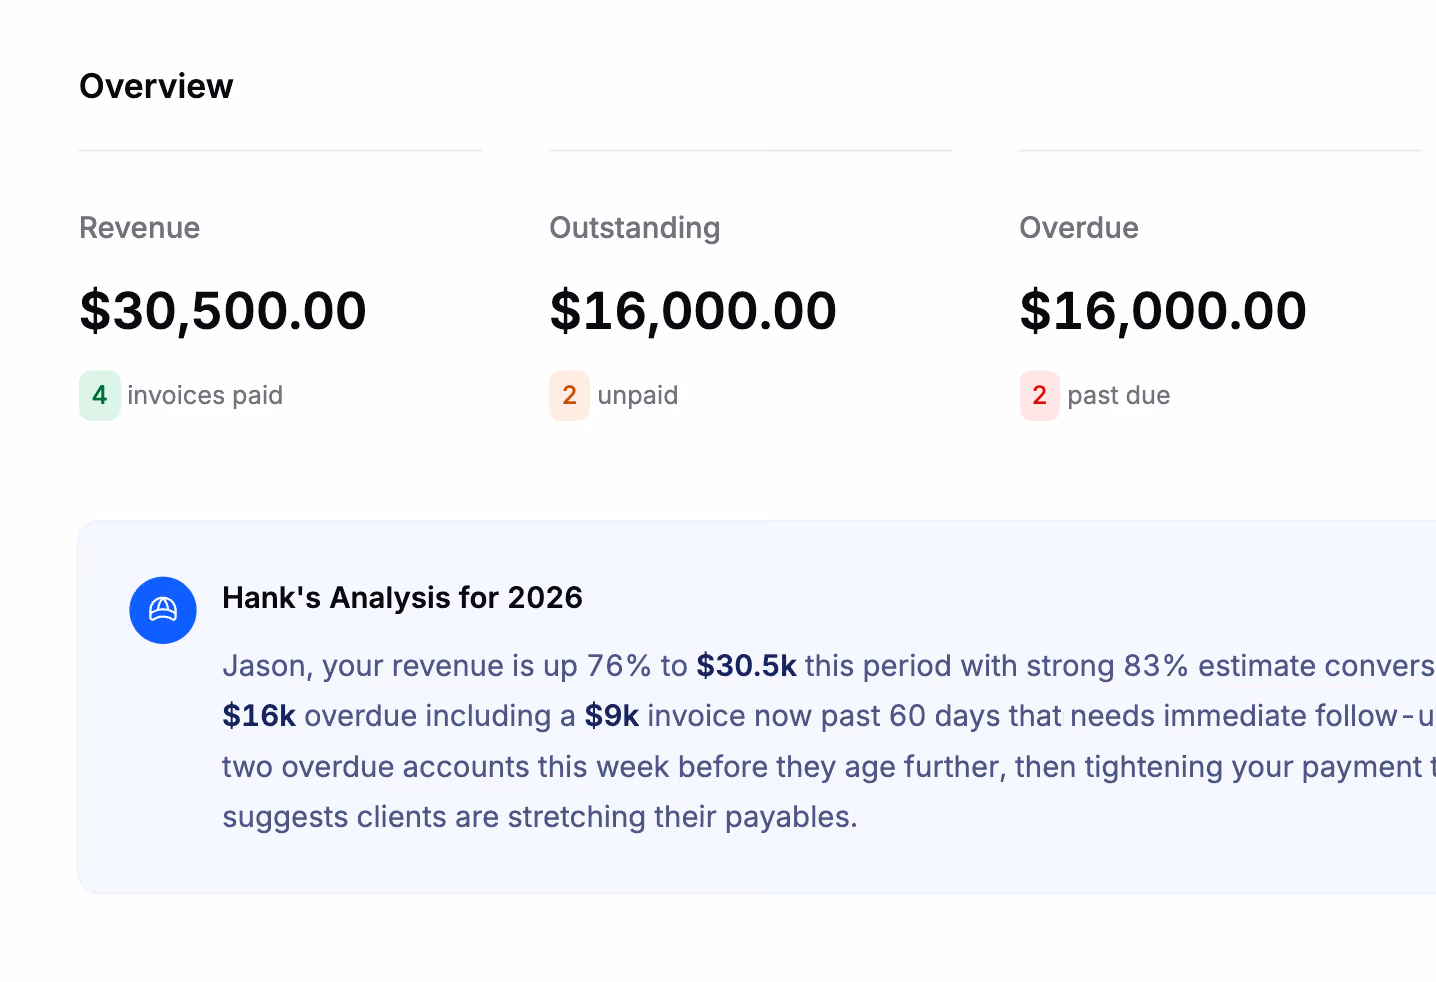Switch to the Overview section
Image resolution: width=1436 pixels, height=982 pixels.
(x=156, y=86)
